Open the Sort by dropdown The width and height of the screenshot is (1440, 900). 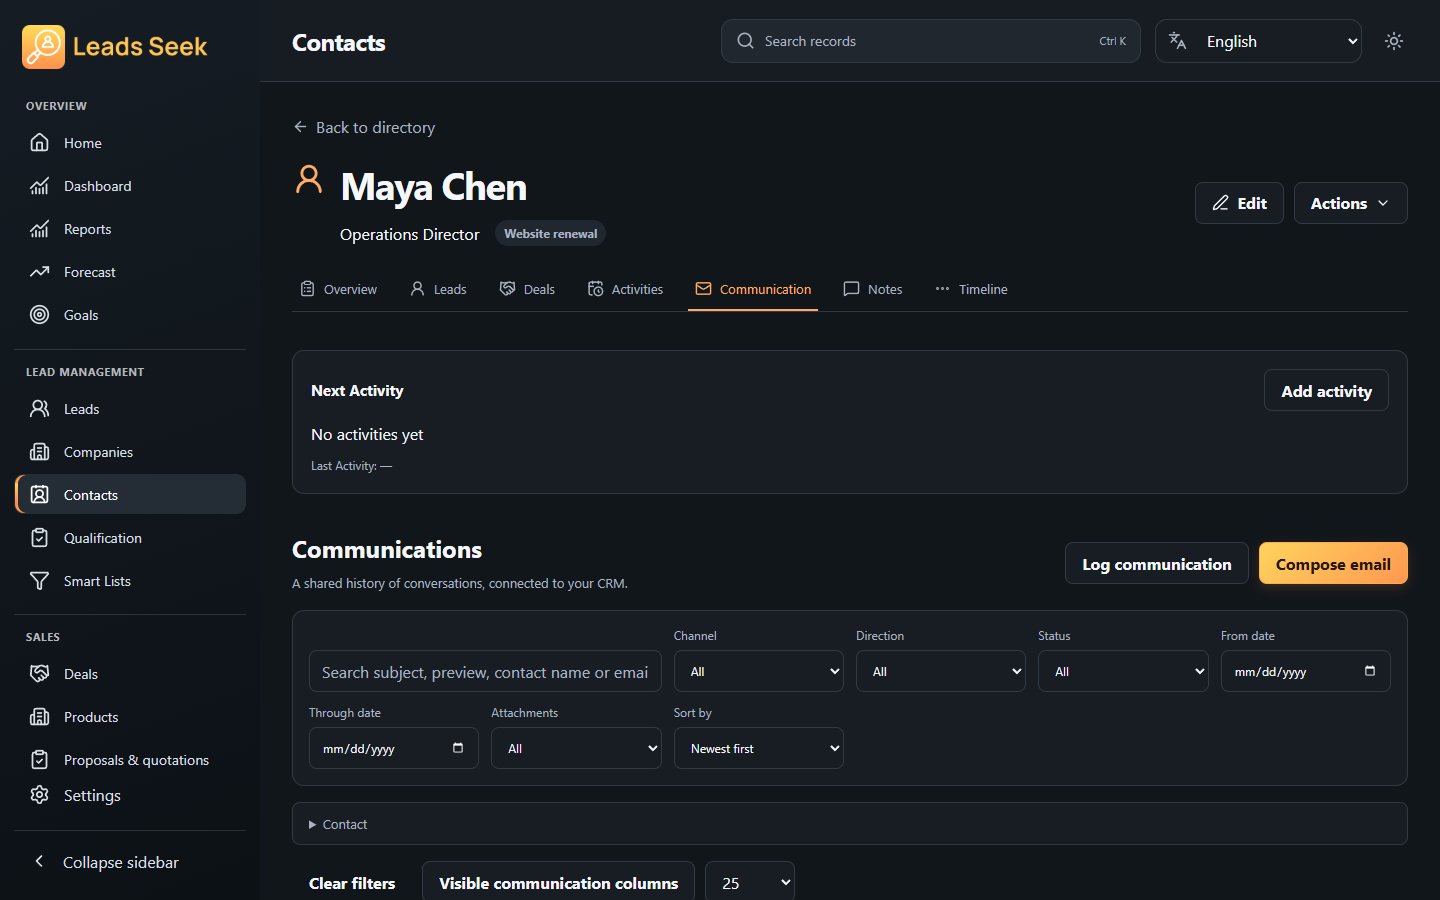[x=759, y=748]
